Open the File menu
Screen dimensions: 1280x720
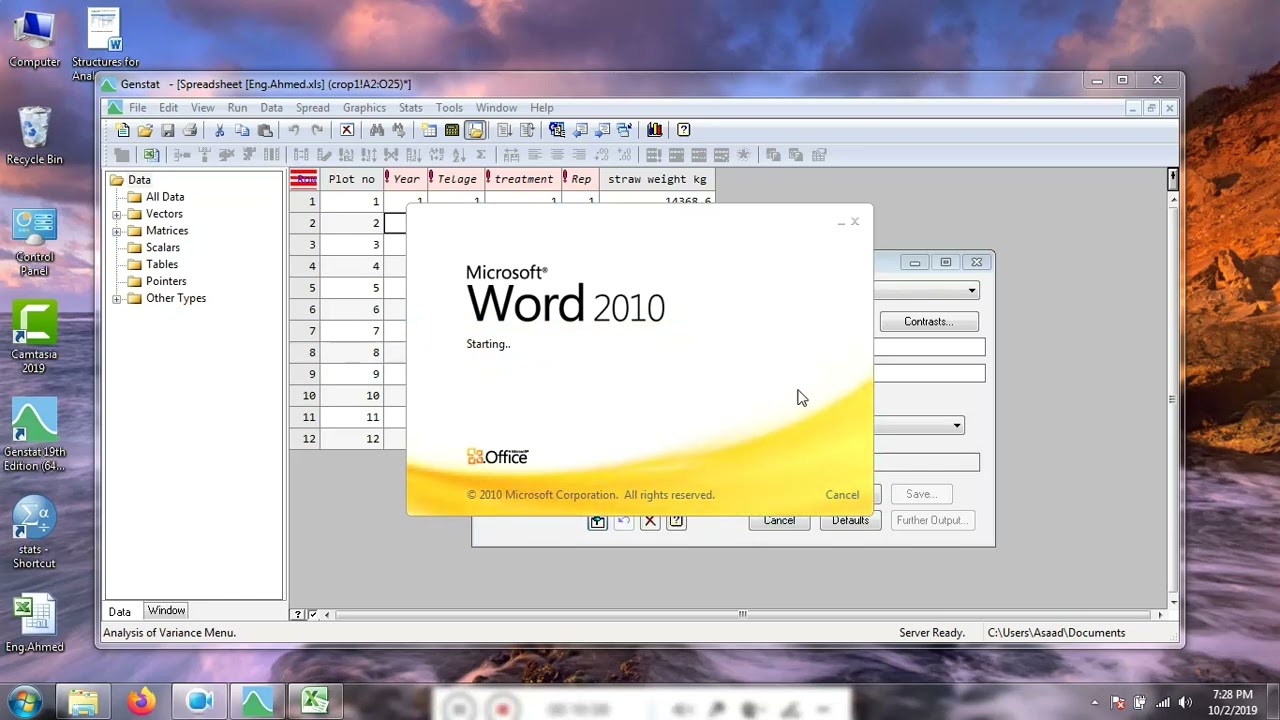pos(137,108)
